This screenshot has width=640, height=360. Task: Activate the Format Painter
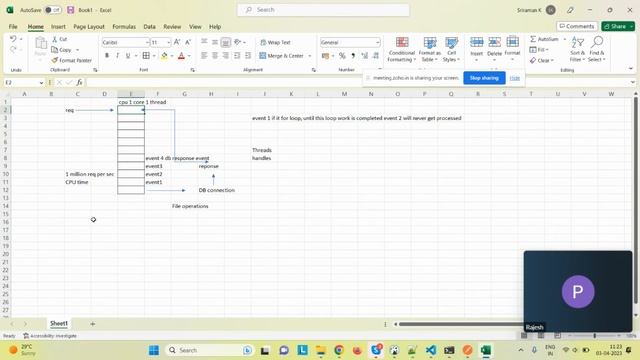pos(71,60)
